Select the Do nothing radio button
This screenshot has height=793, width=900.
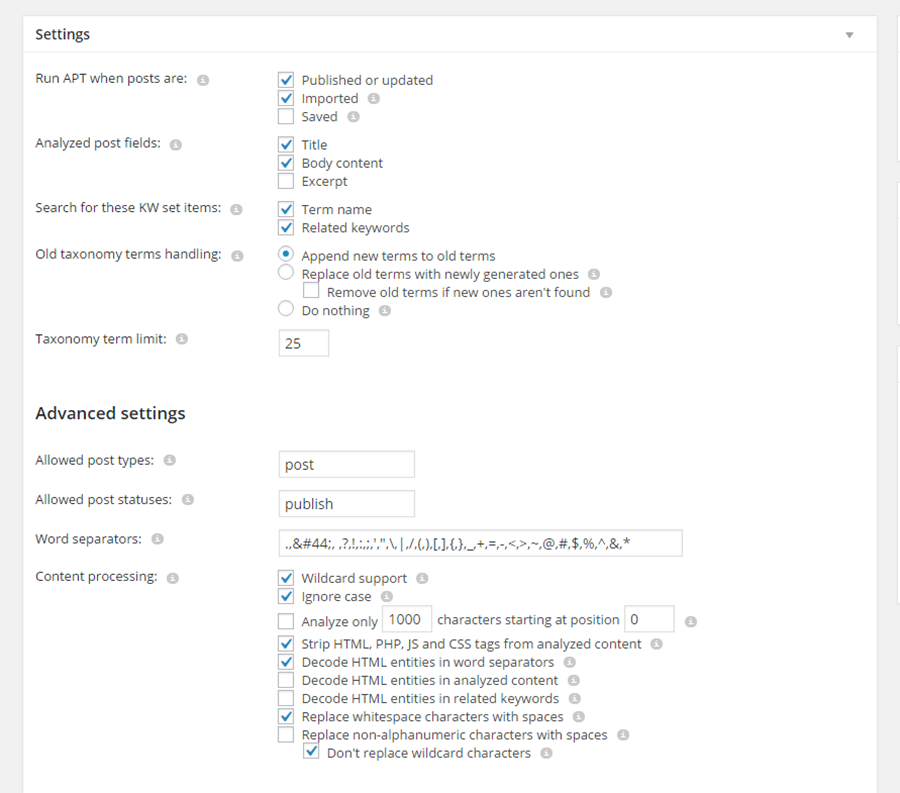tap(286, 308)
